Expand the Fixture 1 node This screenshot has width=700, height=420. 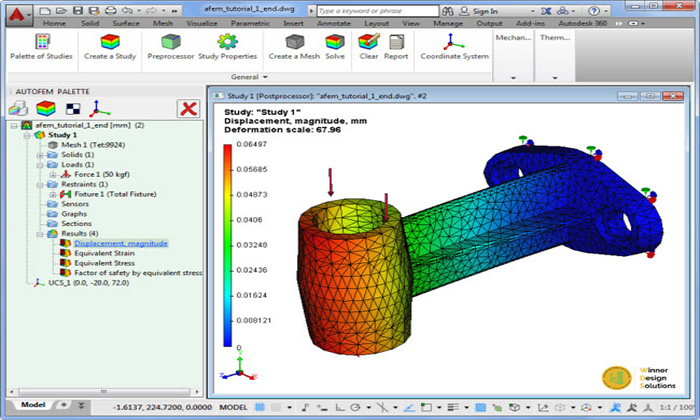[53, 194]
